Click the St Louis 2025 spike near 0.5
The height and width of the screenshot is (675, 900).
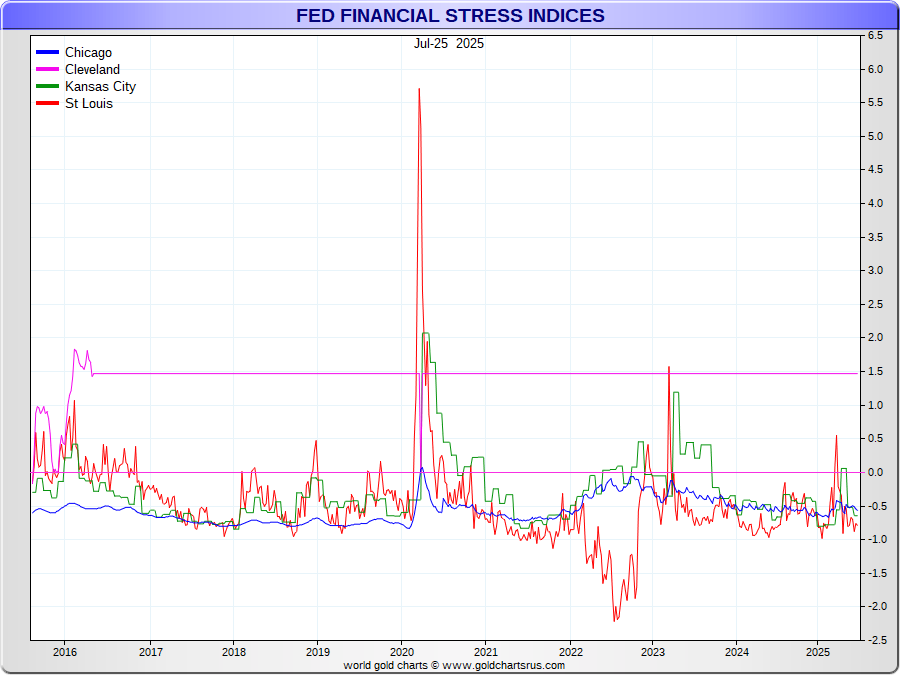point(836,436)
